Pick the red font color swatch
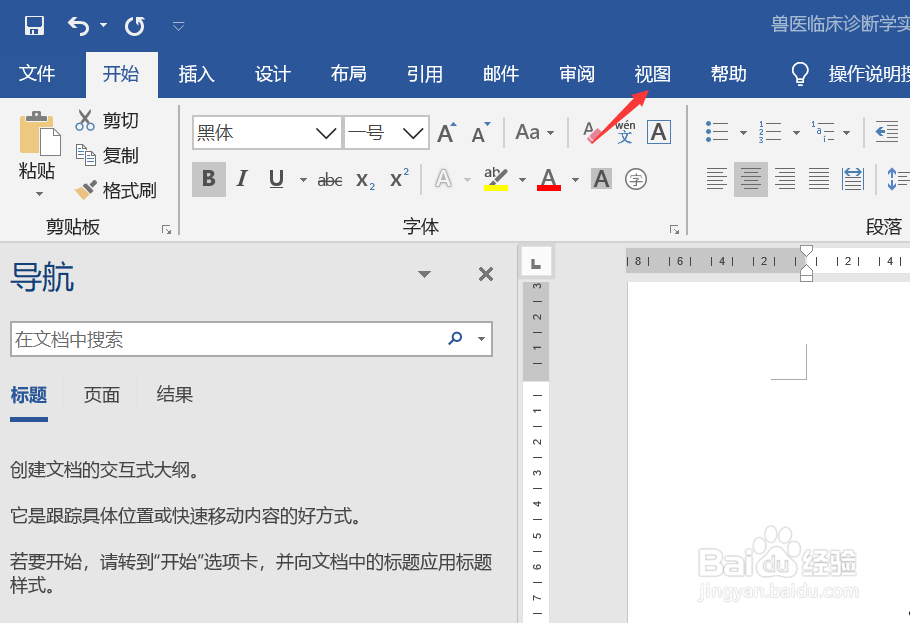Screen dimensions: 910x623 pyautogui.click(x=548, y=179)
